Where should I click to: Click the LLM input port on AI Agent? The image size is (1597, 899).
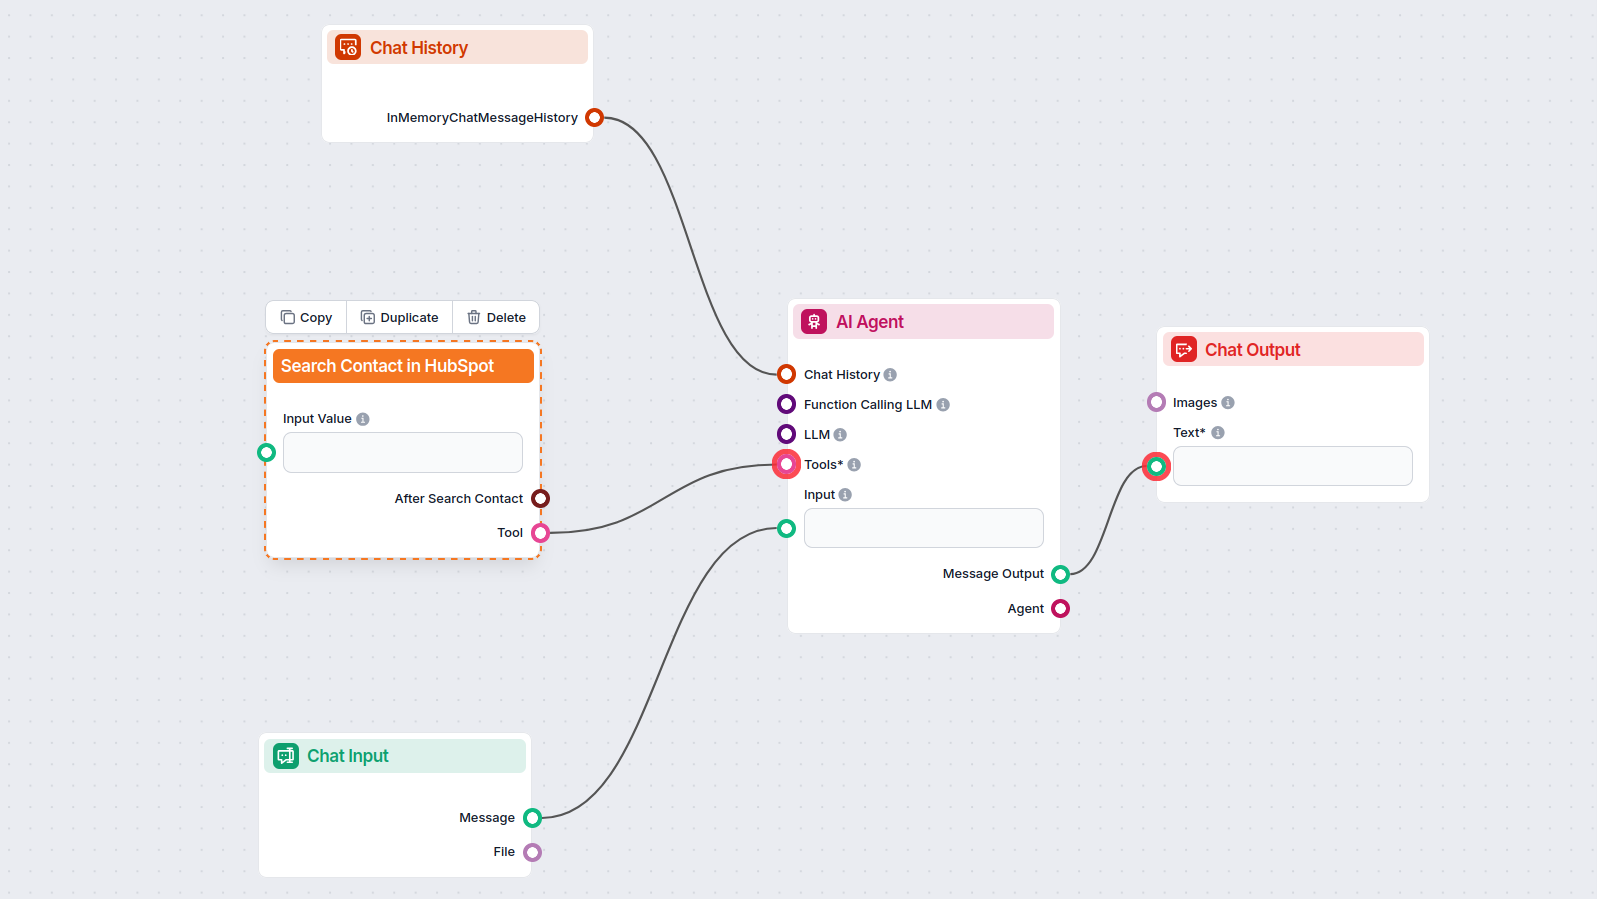pos(787,434)
